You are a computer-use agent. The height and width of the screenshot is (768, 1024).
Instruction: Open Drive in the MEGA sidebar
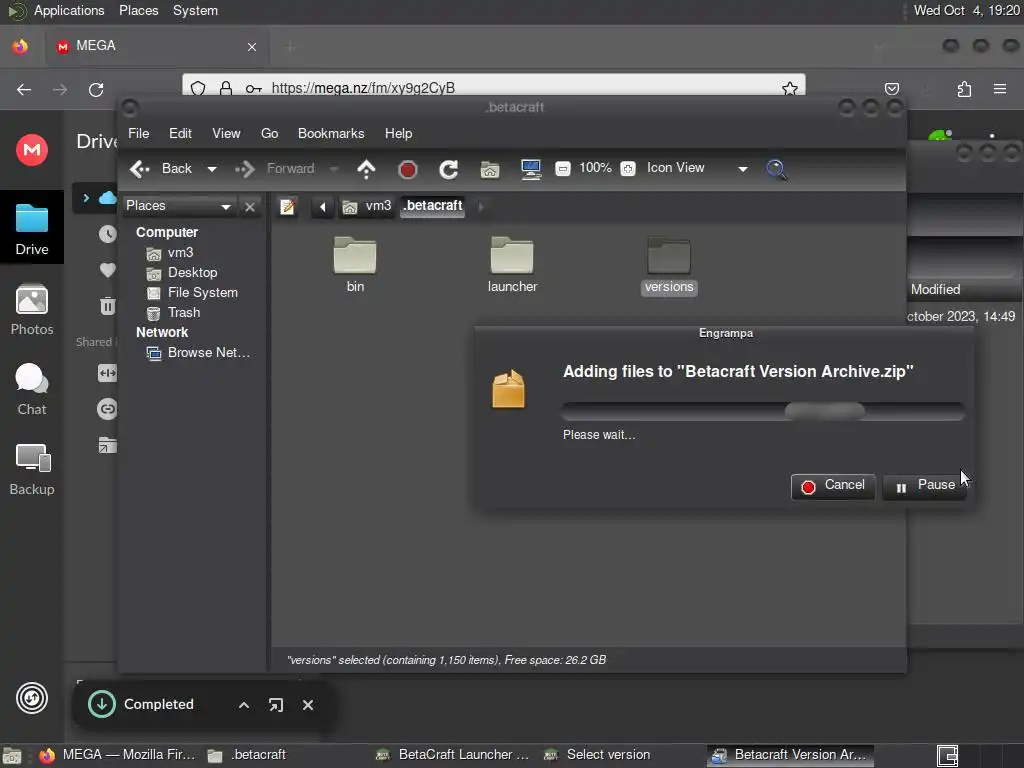(31, 229)
